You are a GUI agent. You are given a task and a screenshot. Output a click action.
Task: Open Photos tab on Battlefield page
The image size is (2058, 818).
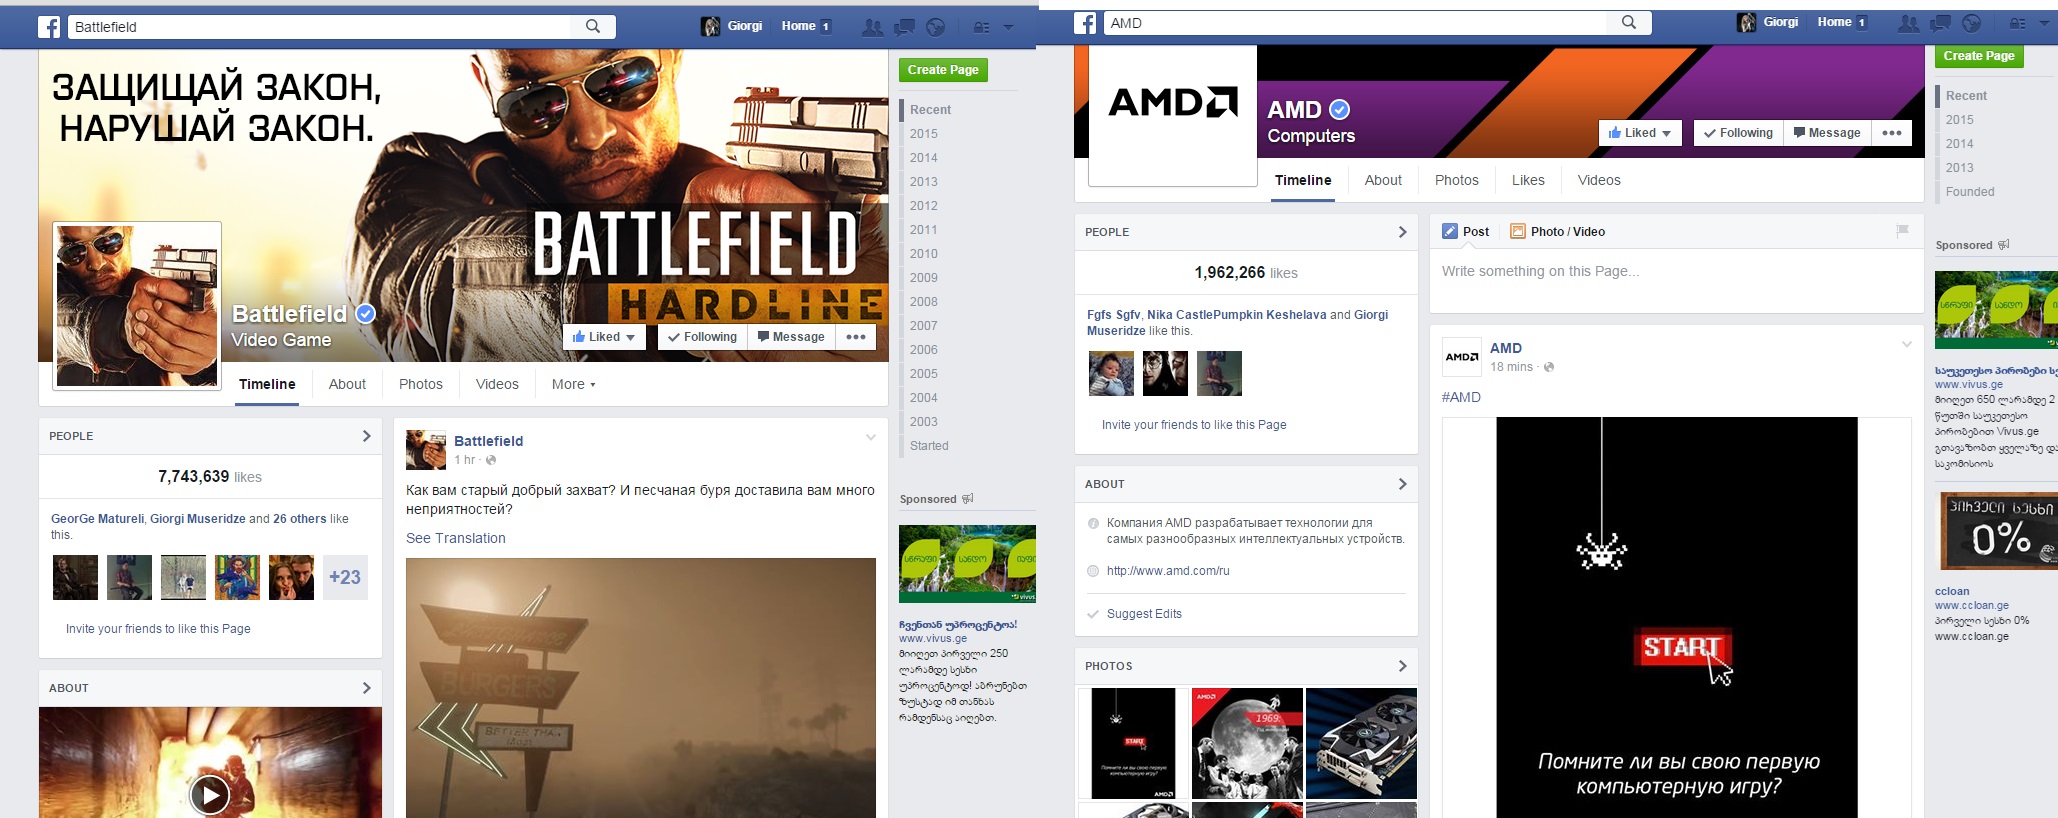coord(420,384)
